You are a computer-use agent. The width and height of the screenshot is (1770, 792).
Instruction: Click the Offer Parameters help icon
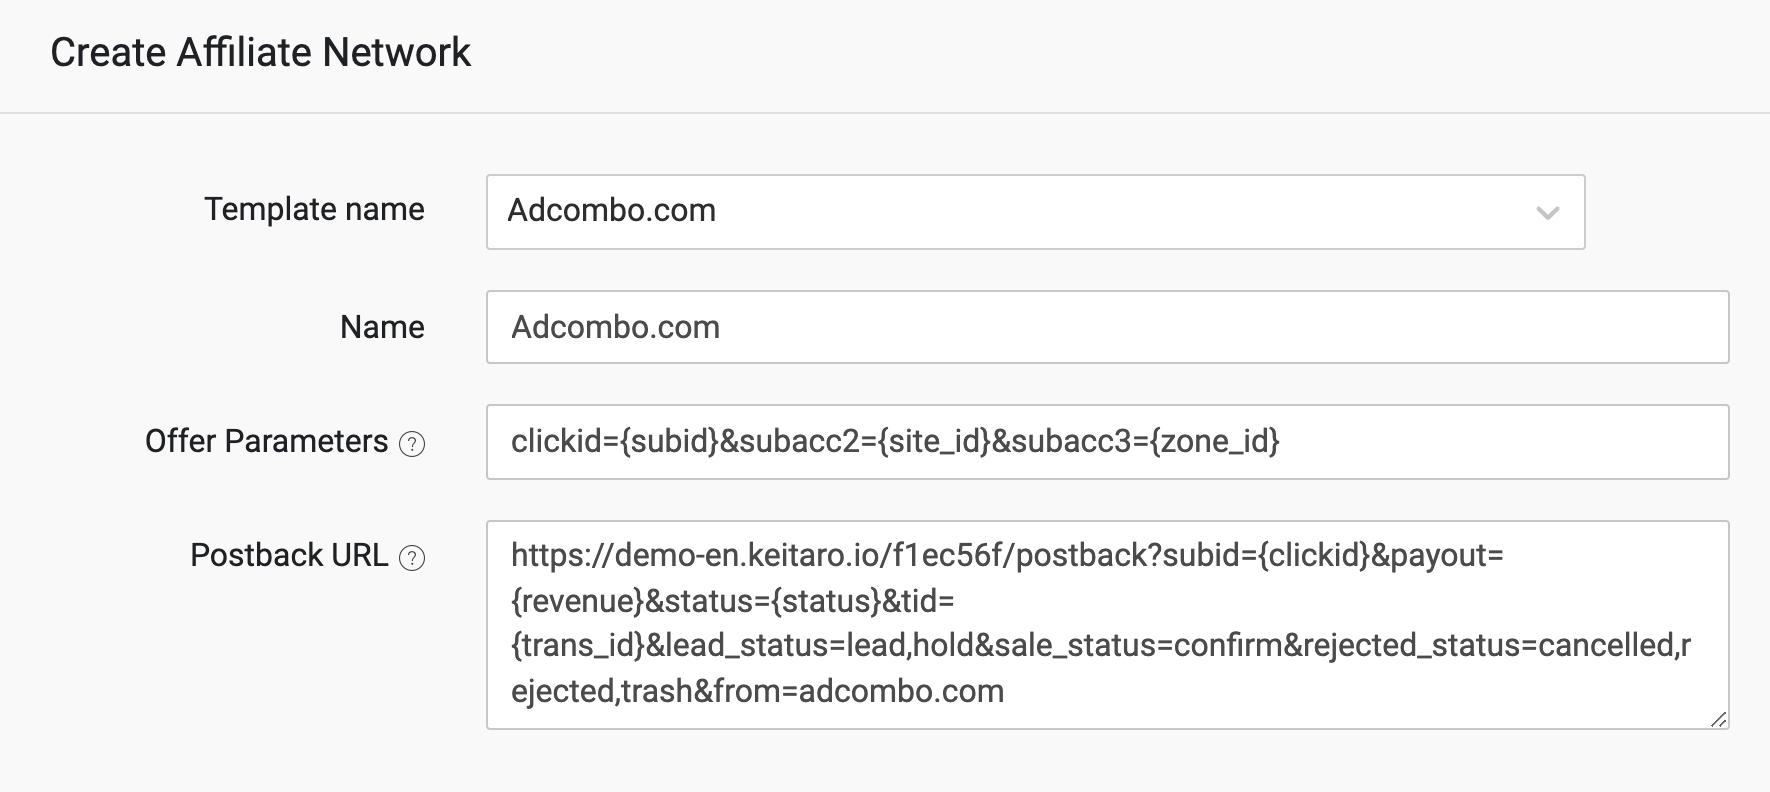[x=412, y=443]
